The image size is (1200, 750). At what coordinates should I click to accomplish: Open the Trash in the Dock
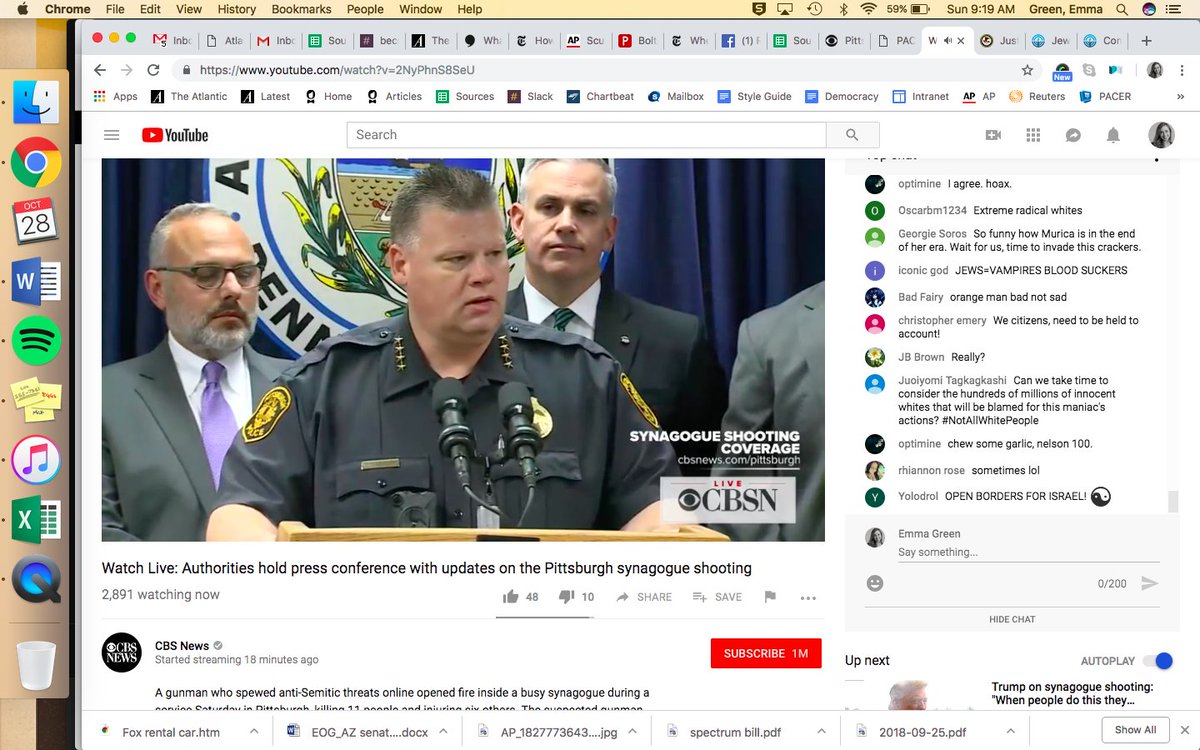pyautogui.click(x=36, y=663)
